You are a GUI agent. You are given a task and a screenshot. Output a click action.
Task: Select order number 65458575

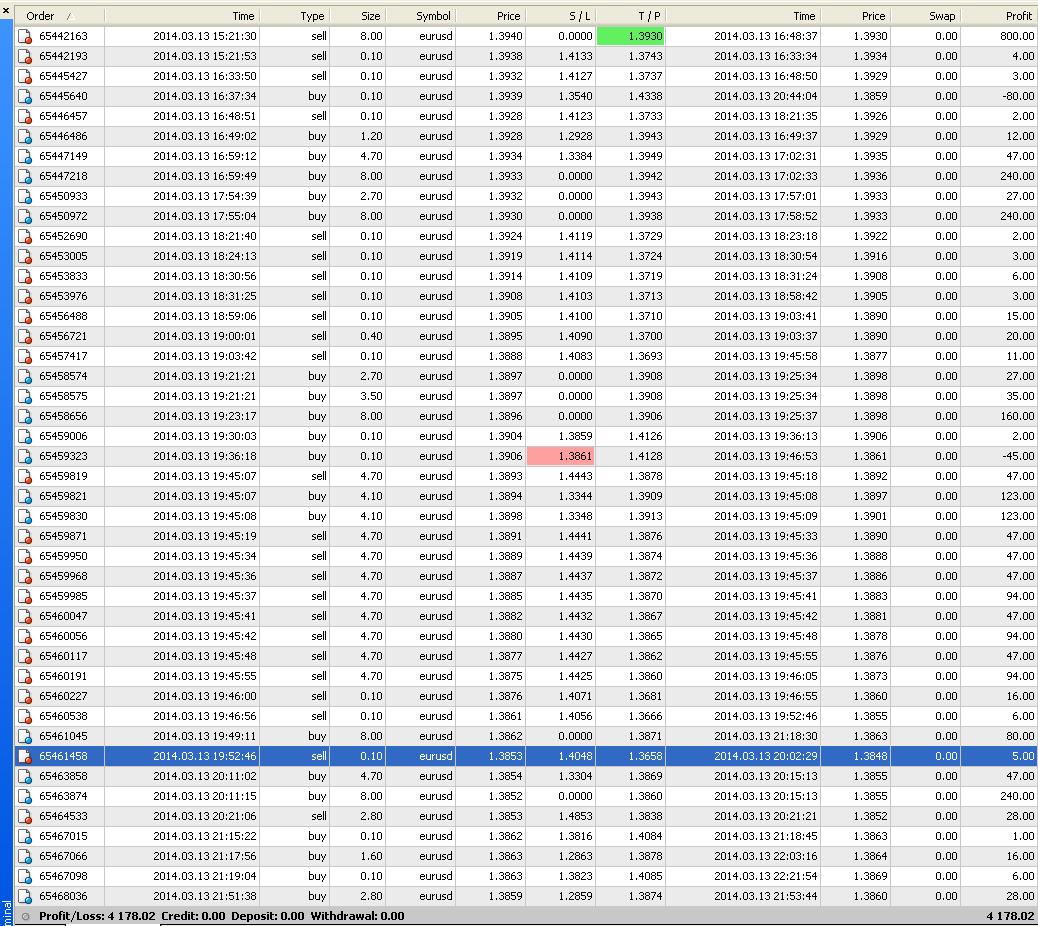tap(63, 396)
